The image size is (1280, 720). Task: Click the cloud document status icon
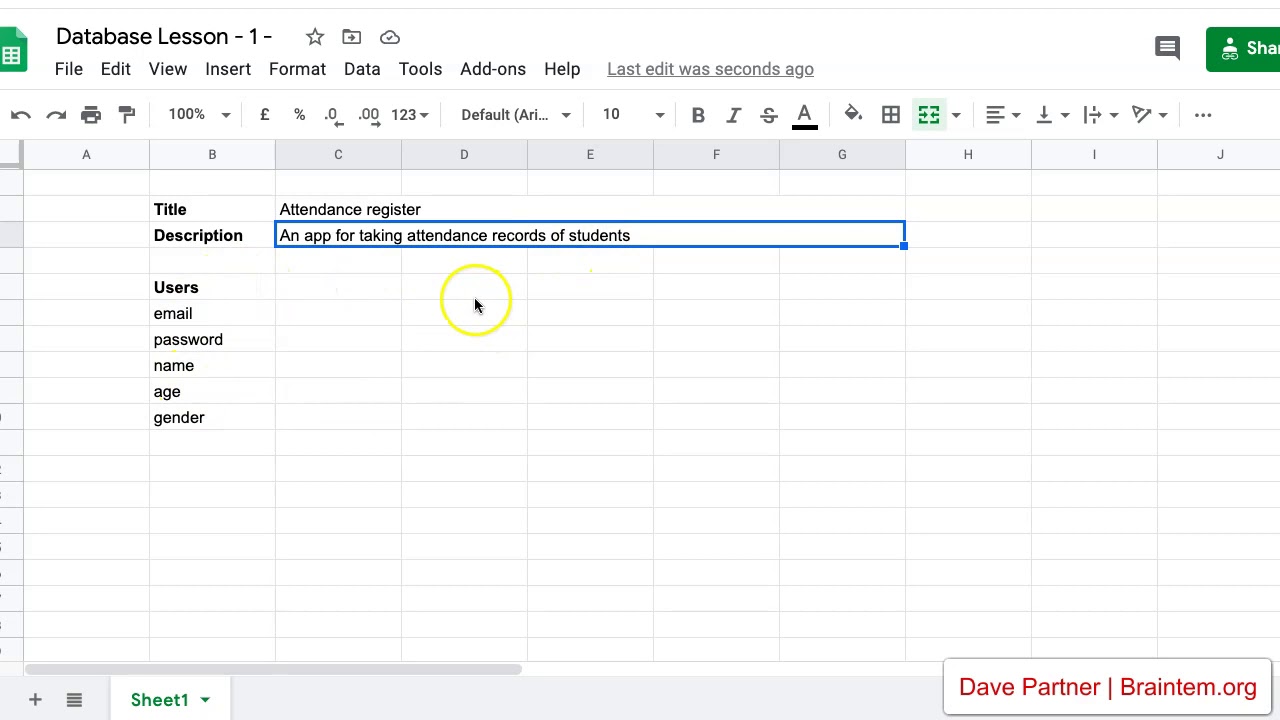tap(390, 37)
